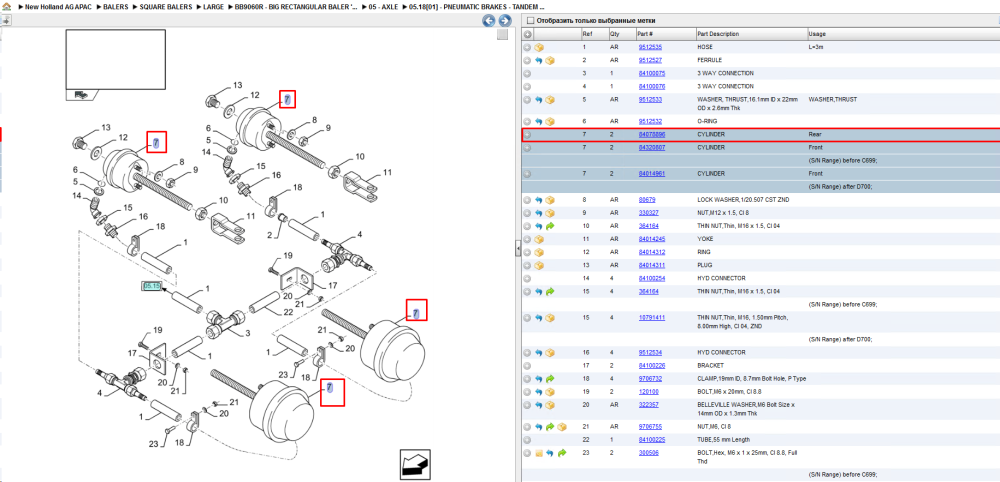Click the small square button above diagram
Screen dimensions: 1000x482
pyautogui.click(x=503, y=34)
